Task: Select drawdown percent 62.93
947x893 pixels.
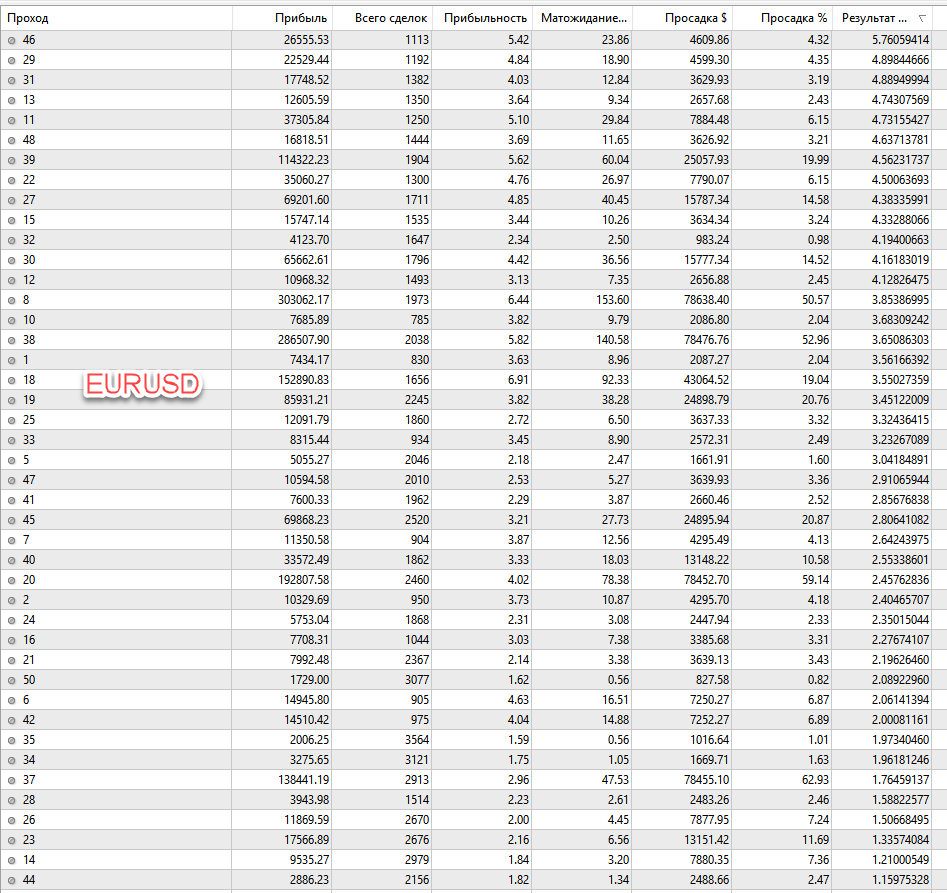Action: coord(815,780)
